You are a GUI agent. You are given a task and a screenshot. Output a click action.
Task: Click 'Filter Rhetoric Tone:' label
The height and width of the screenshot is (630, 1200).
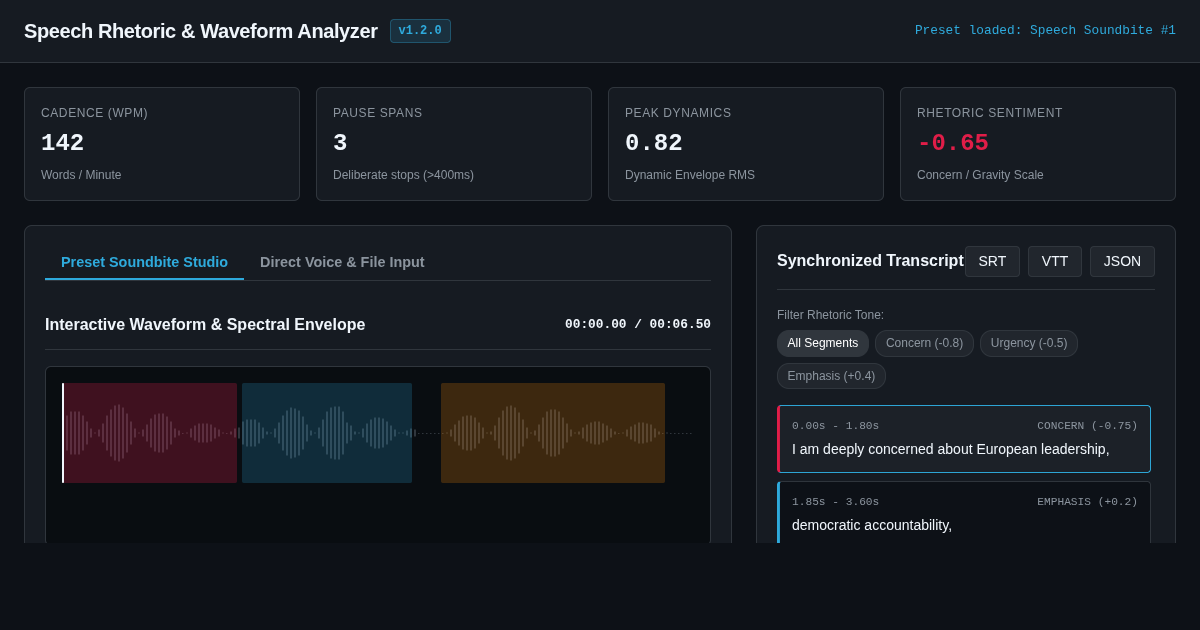coord(830,315)
